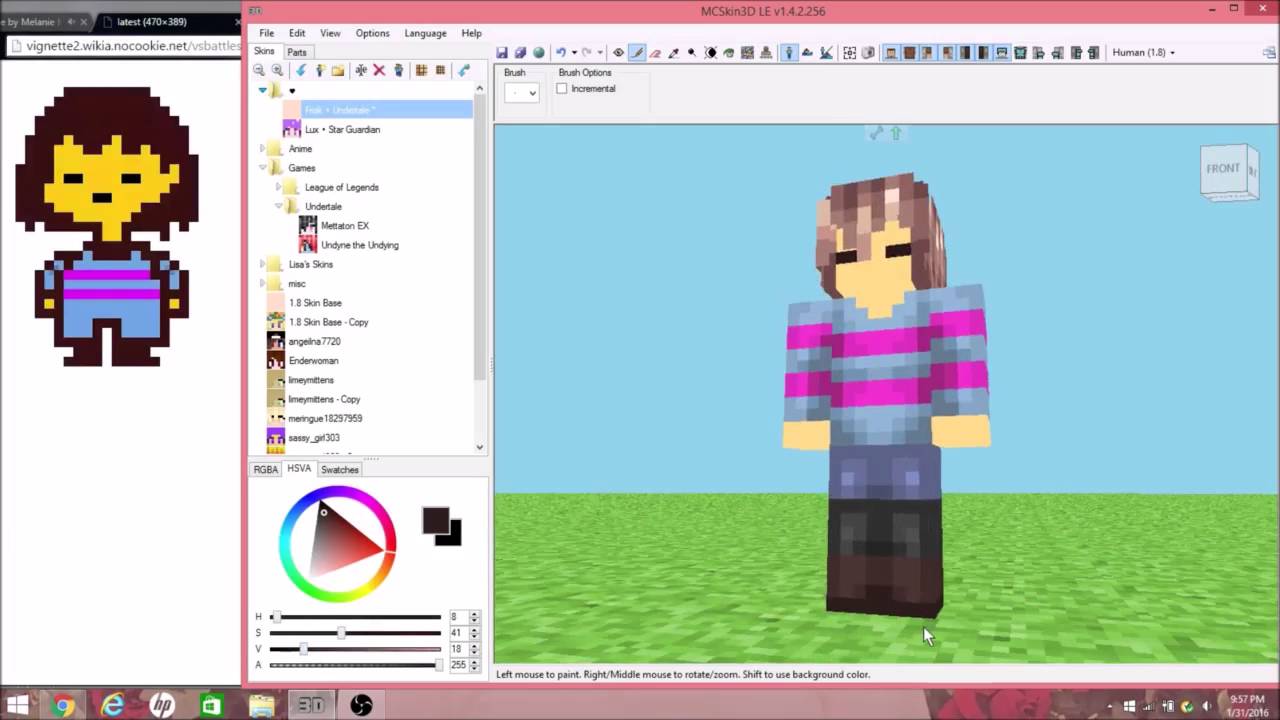Expand the Lisa's Skins folder
This screenshot has height=720, width=1280.
tap(263, 264)
